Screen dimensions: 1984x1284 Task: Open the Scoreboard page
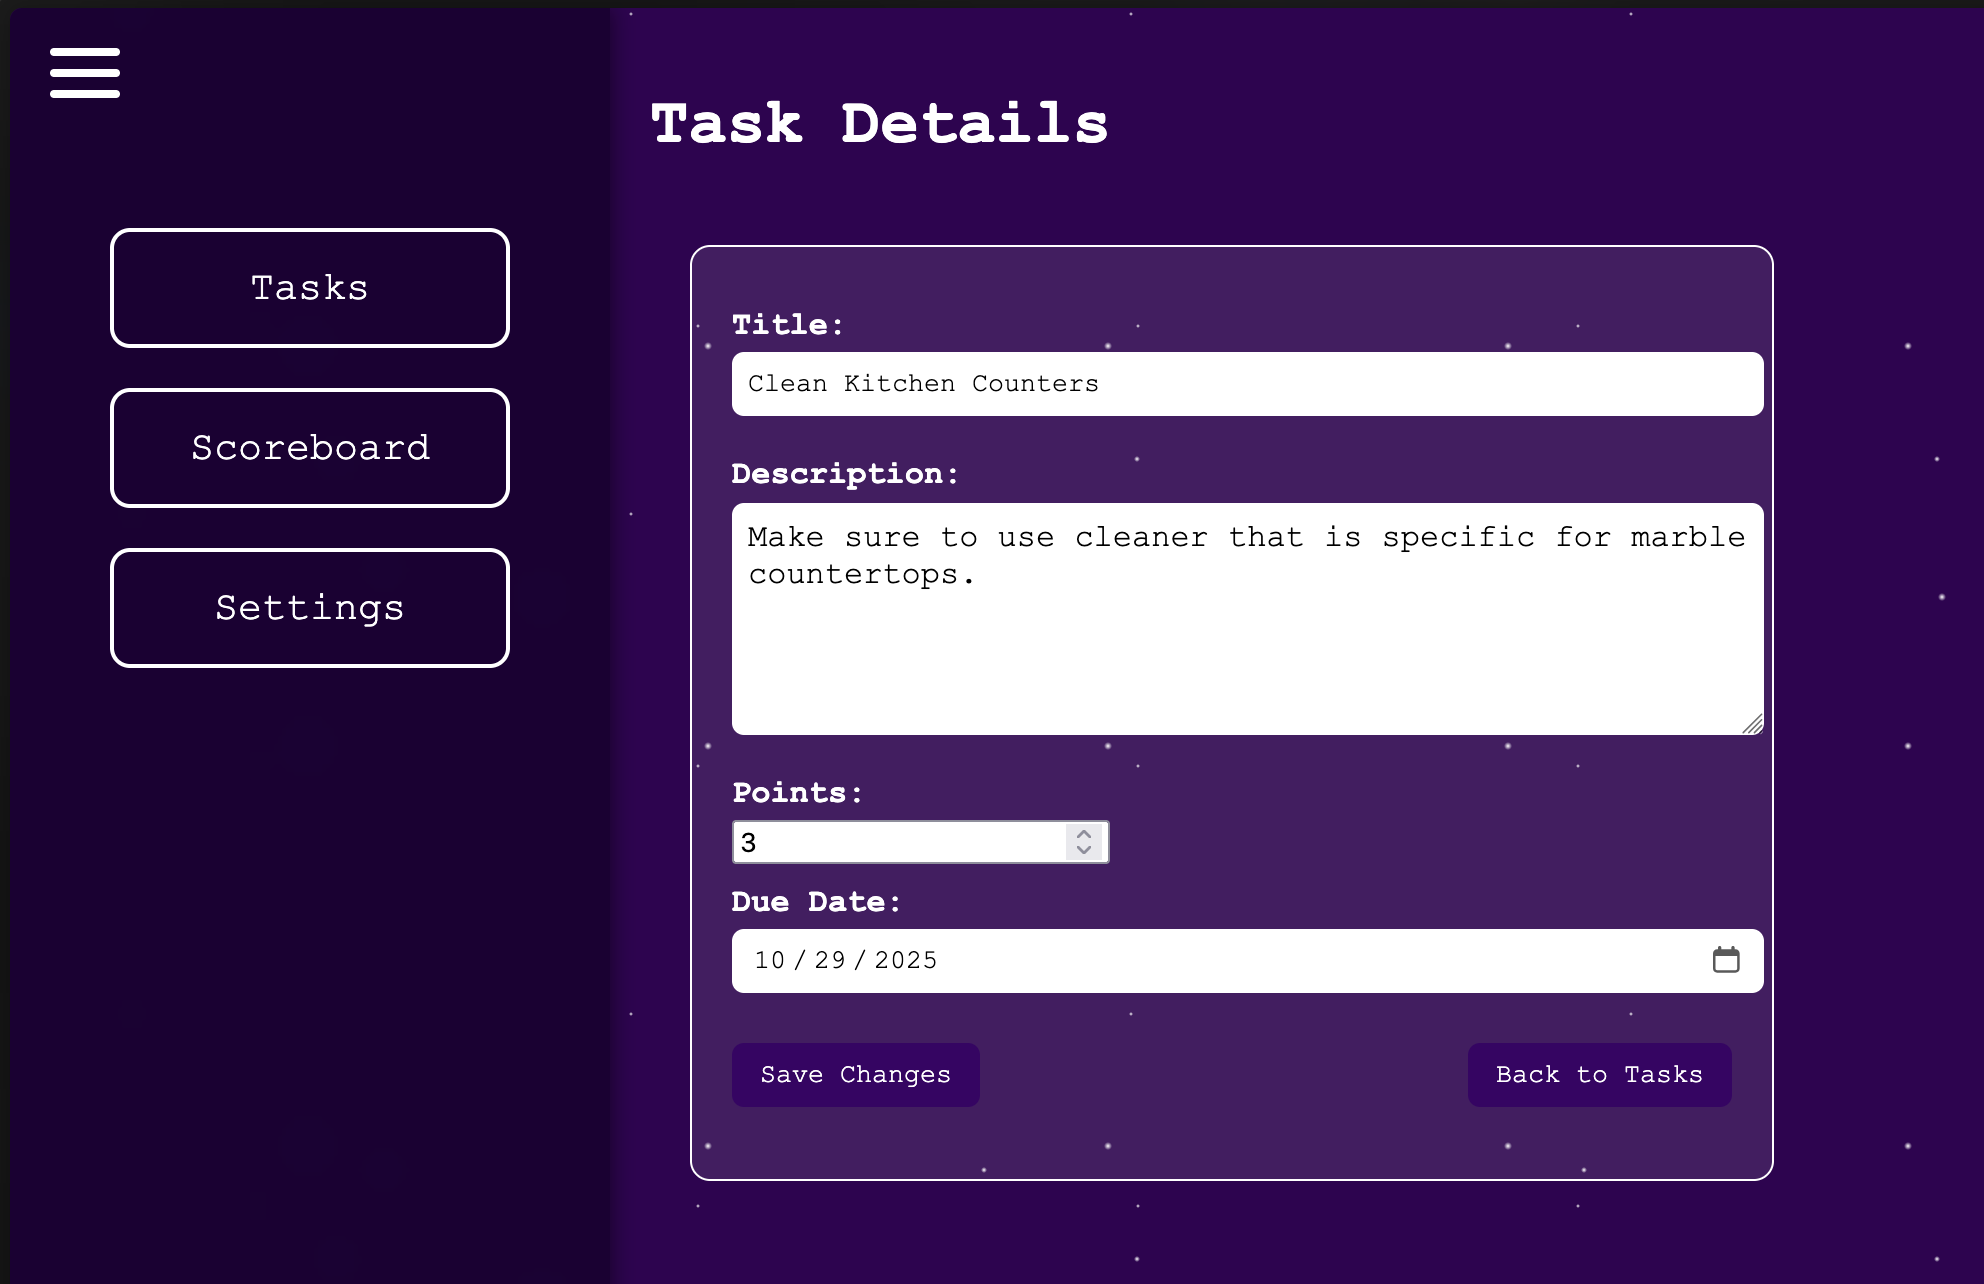(x=310, y=448)
